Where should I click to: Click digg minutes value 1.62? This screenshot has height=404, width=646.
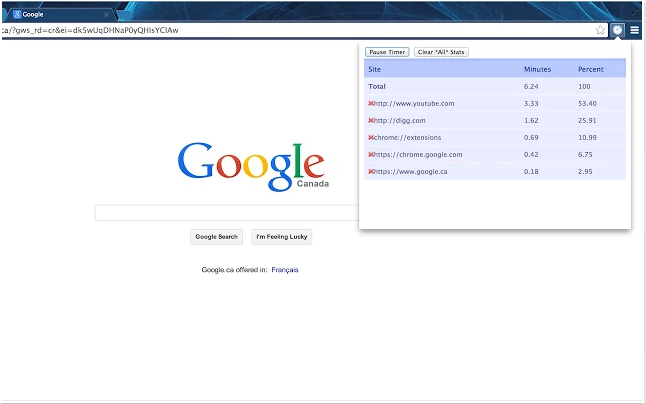click(531, 120)
